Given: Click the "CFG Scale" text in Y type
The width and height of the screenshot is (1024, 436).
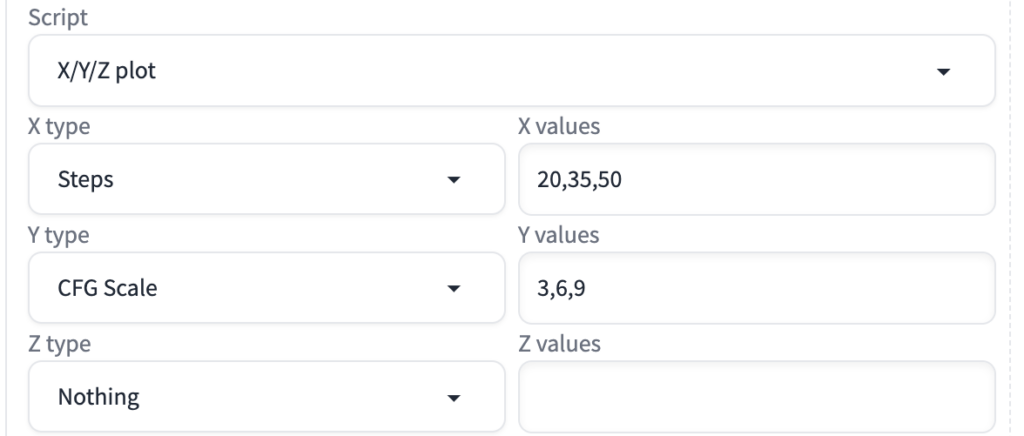Looking at the screenshot, I should pos(107,289).
